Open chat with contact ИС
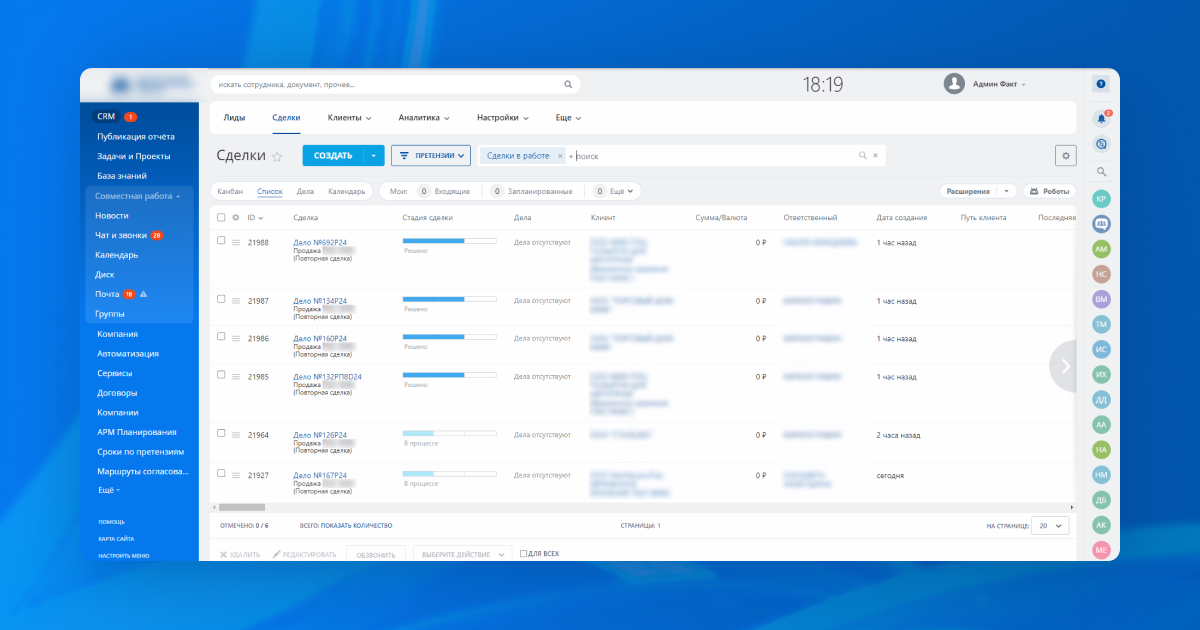1200x630 pixels. [1101, 349]
